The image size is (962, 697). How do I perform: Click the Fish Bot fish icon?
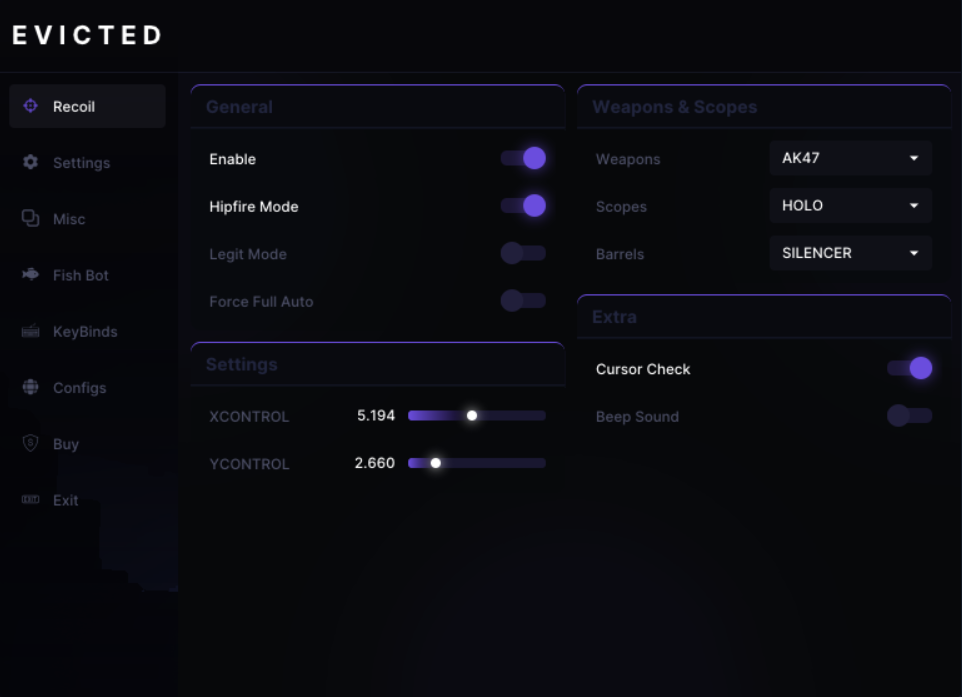30,275
